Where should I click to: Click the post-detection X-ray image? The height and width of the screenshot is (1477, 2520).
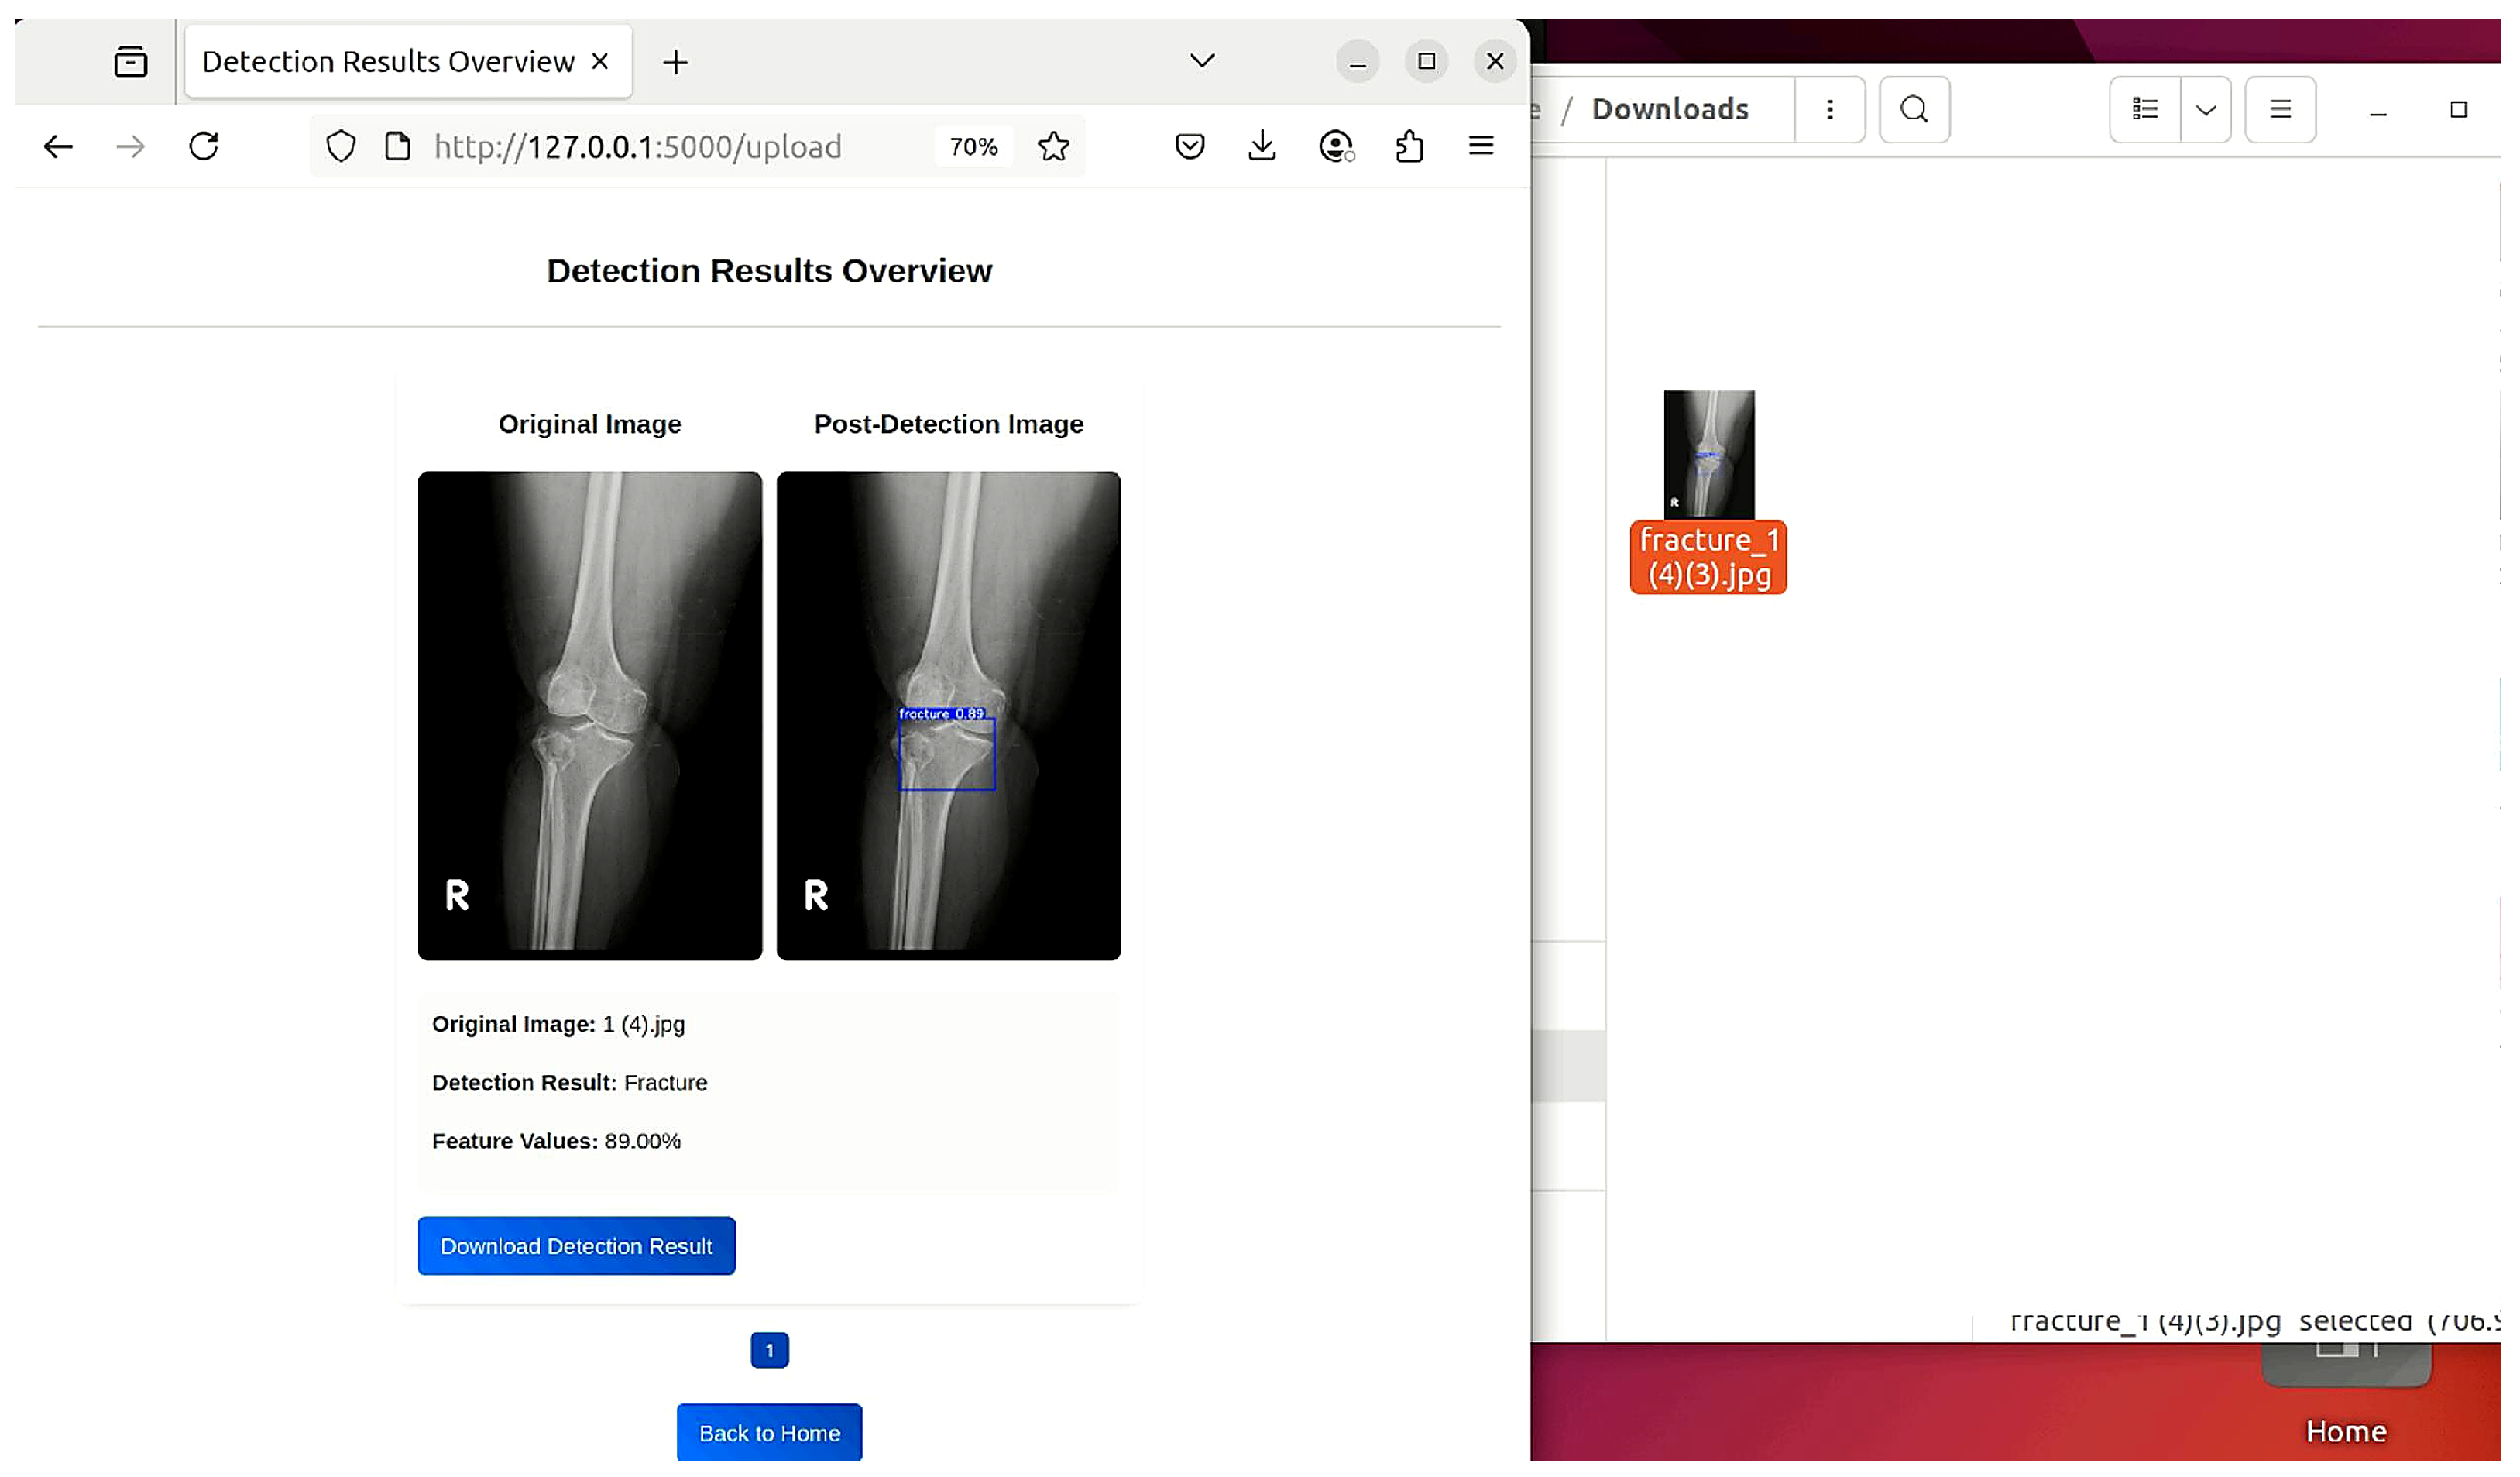click(x=949, y=716)
